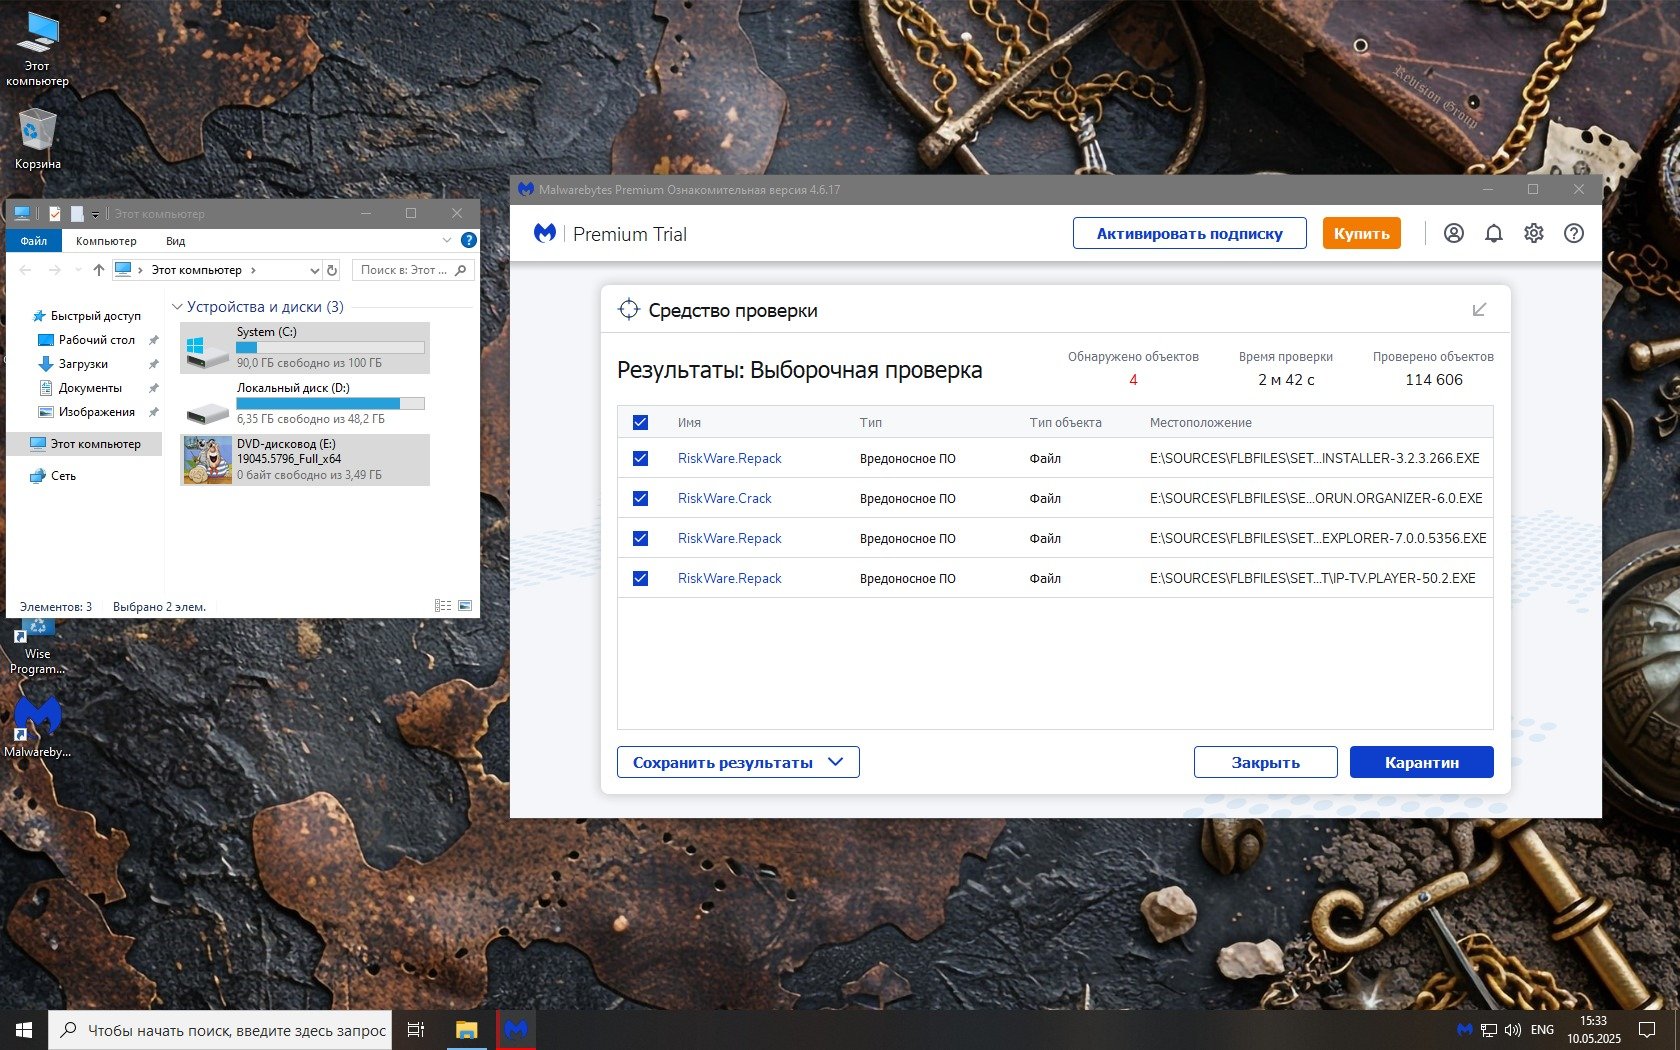Collapse the Devices and drives group
The image size is (1680, 1050).
[x=177, y=307]
